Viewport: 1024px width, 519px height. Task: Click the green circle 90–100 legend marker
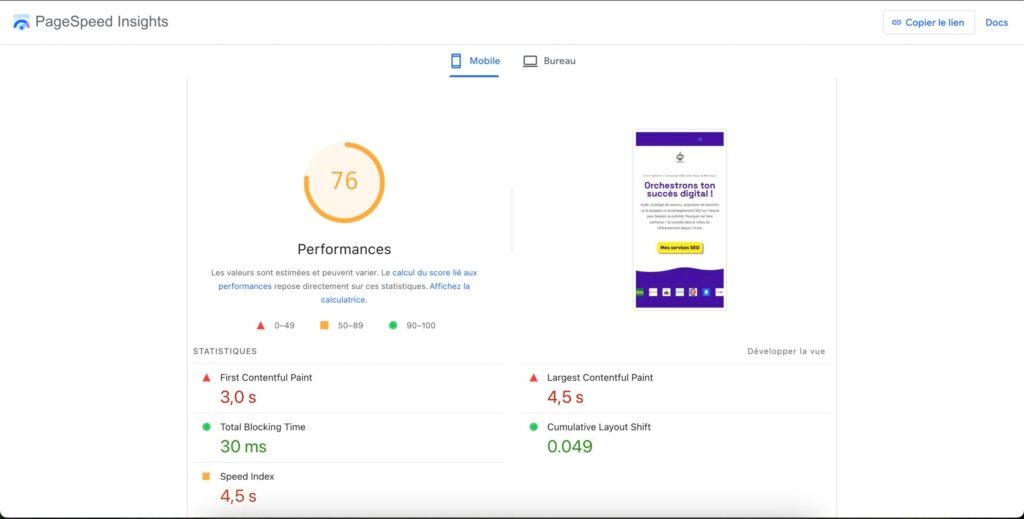coord(393,325)
